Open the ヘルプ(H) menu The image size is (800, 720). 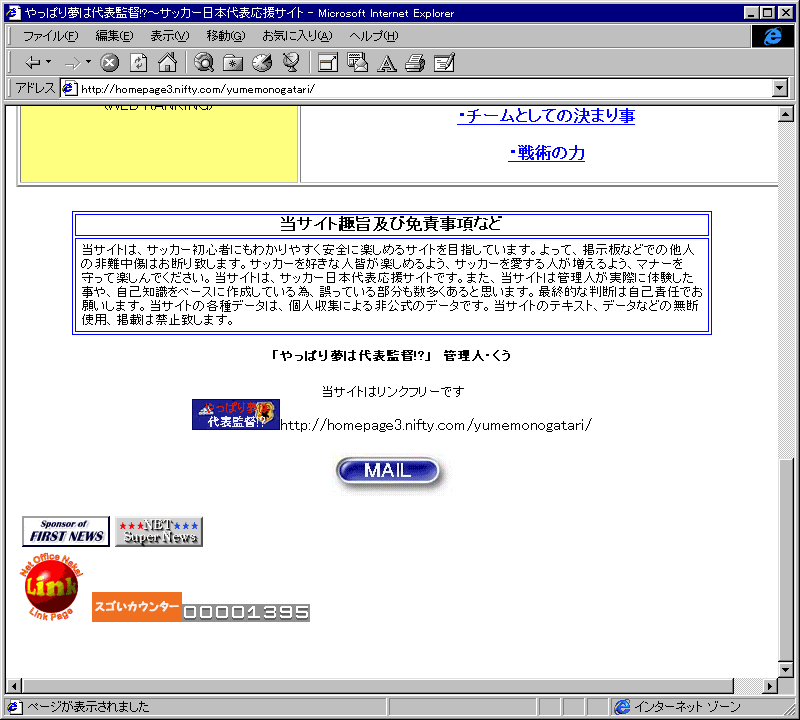[x=373, y=36]
